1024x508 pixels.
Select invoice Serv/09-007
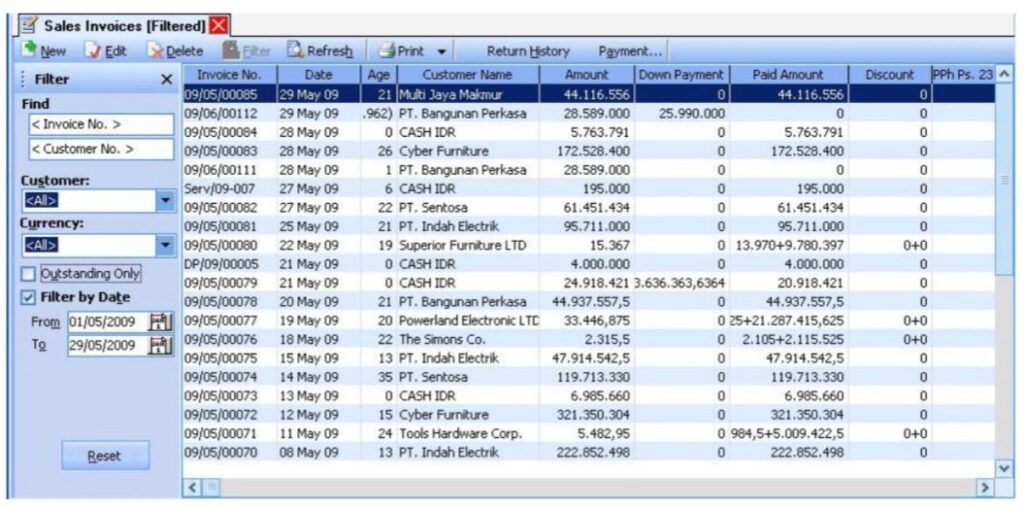pos(218,189)
